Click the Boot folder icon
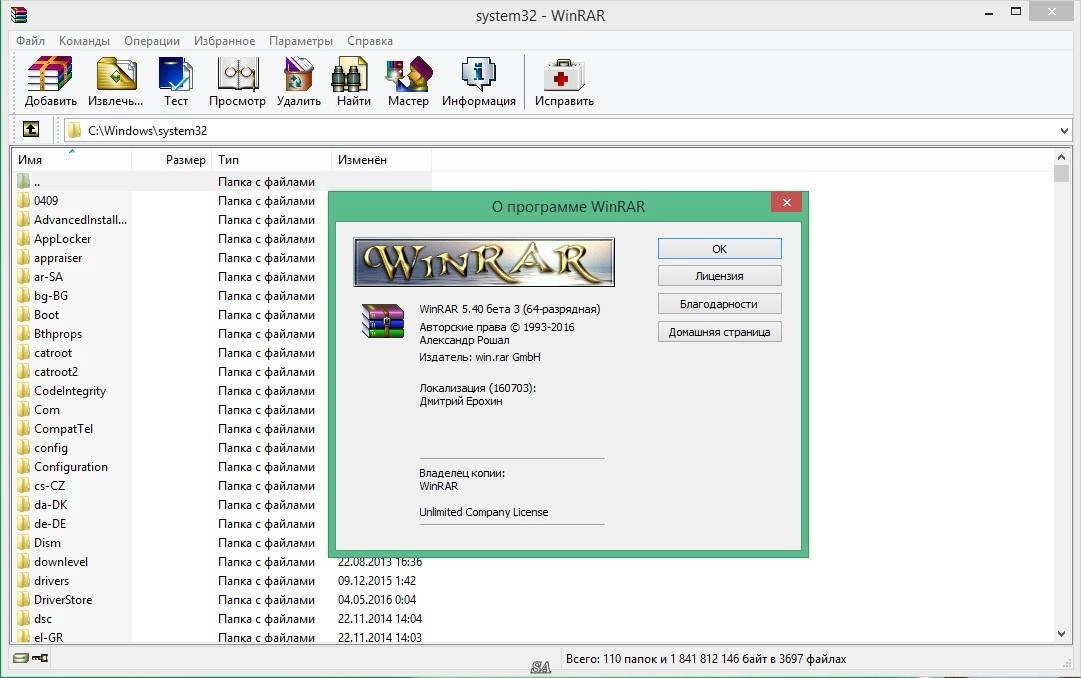 24,315
